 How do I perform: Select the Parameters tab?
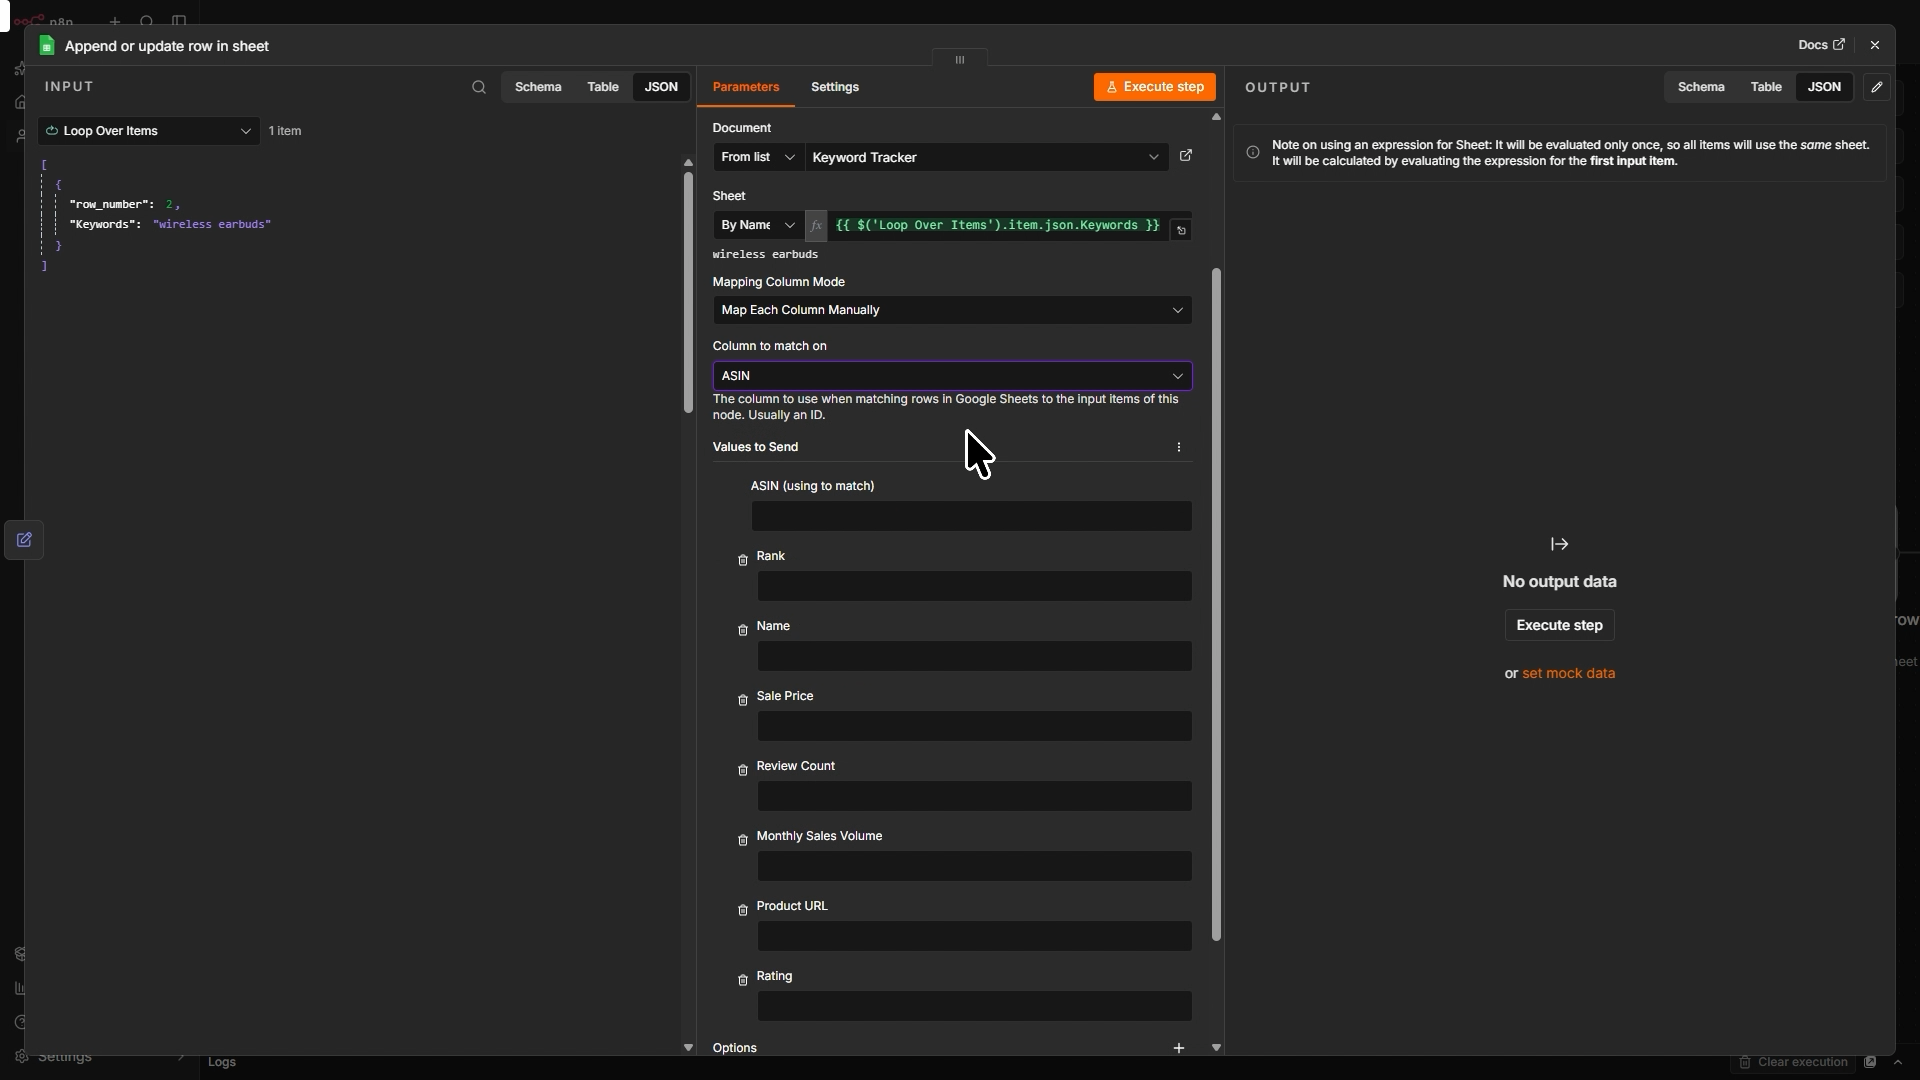point(746,87)
